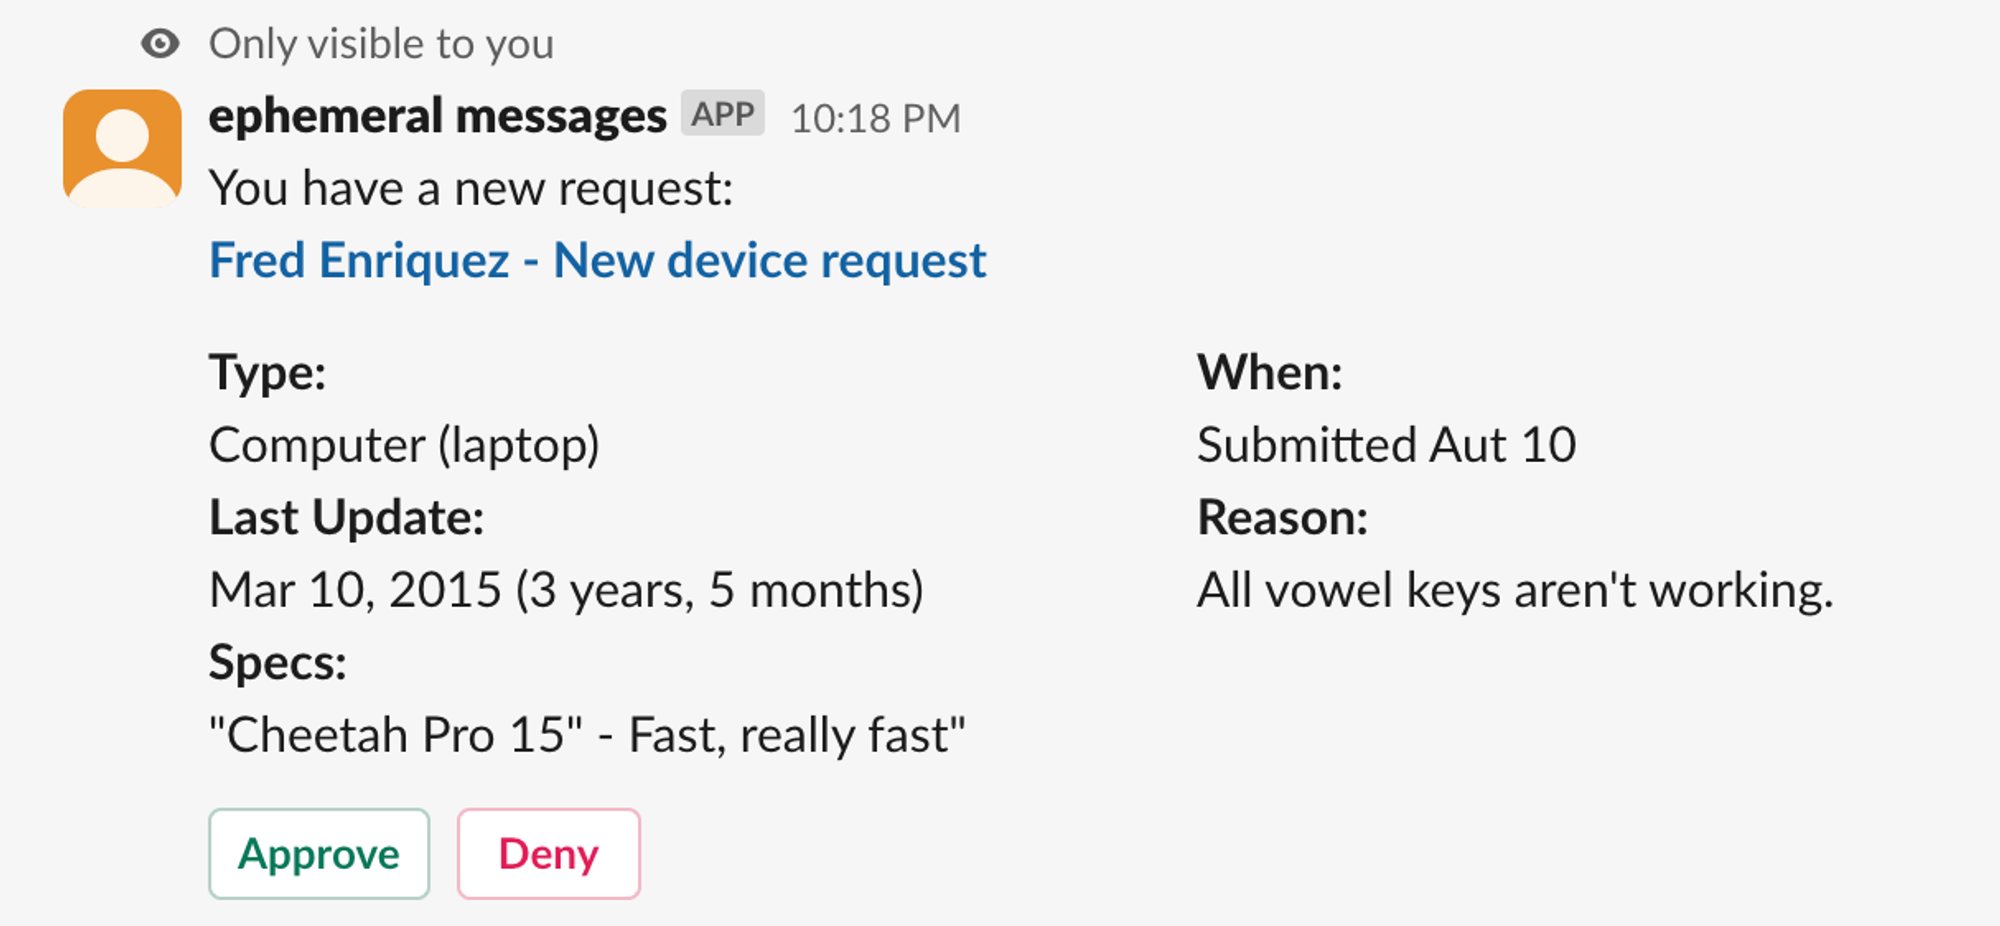The width and height of the screenshot is (2000, 926).
Task: Click the APP badge label
Action: pos(722,114)
